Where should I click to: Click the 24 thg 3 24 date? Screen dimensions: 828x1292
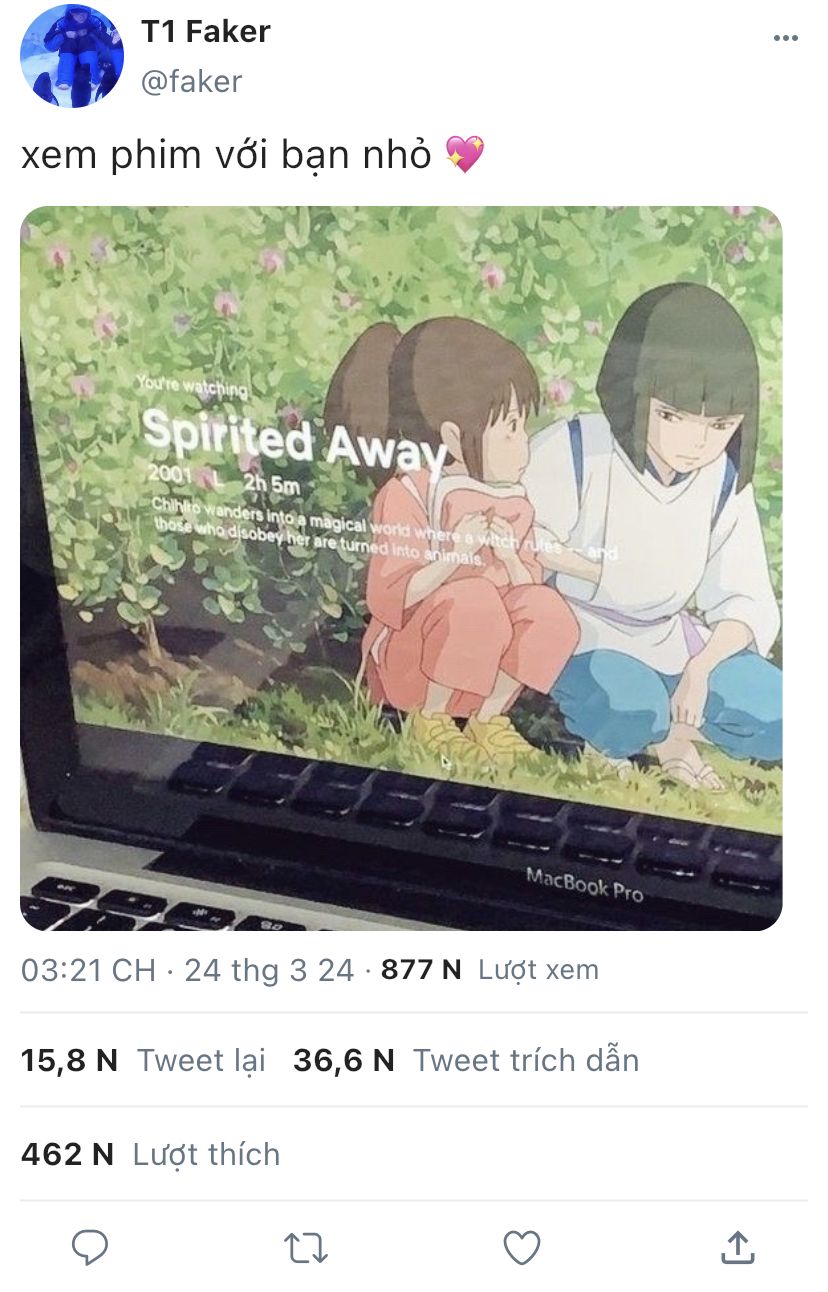(x=269, y=969)
